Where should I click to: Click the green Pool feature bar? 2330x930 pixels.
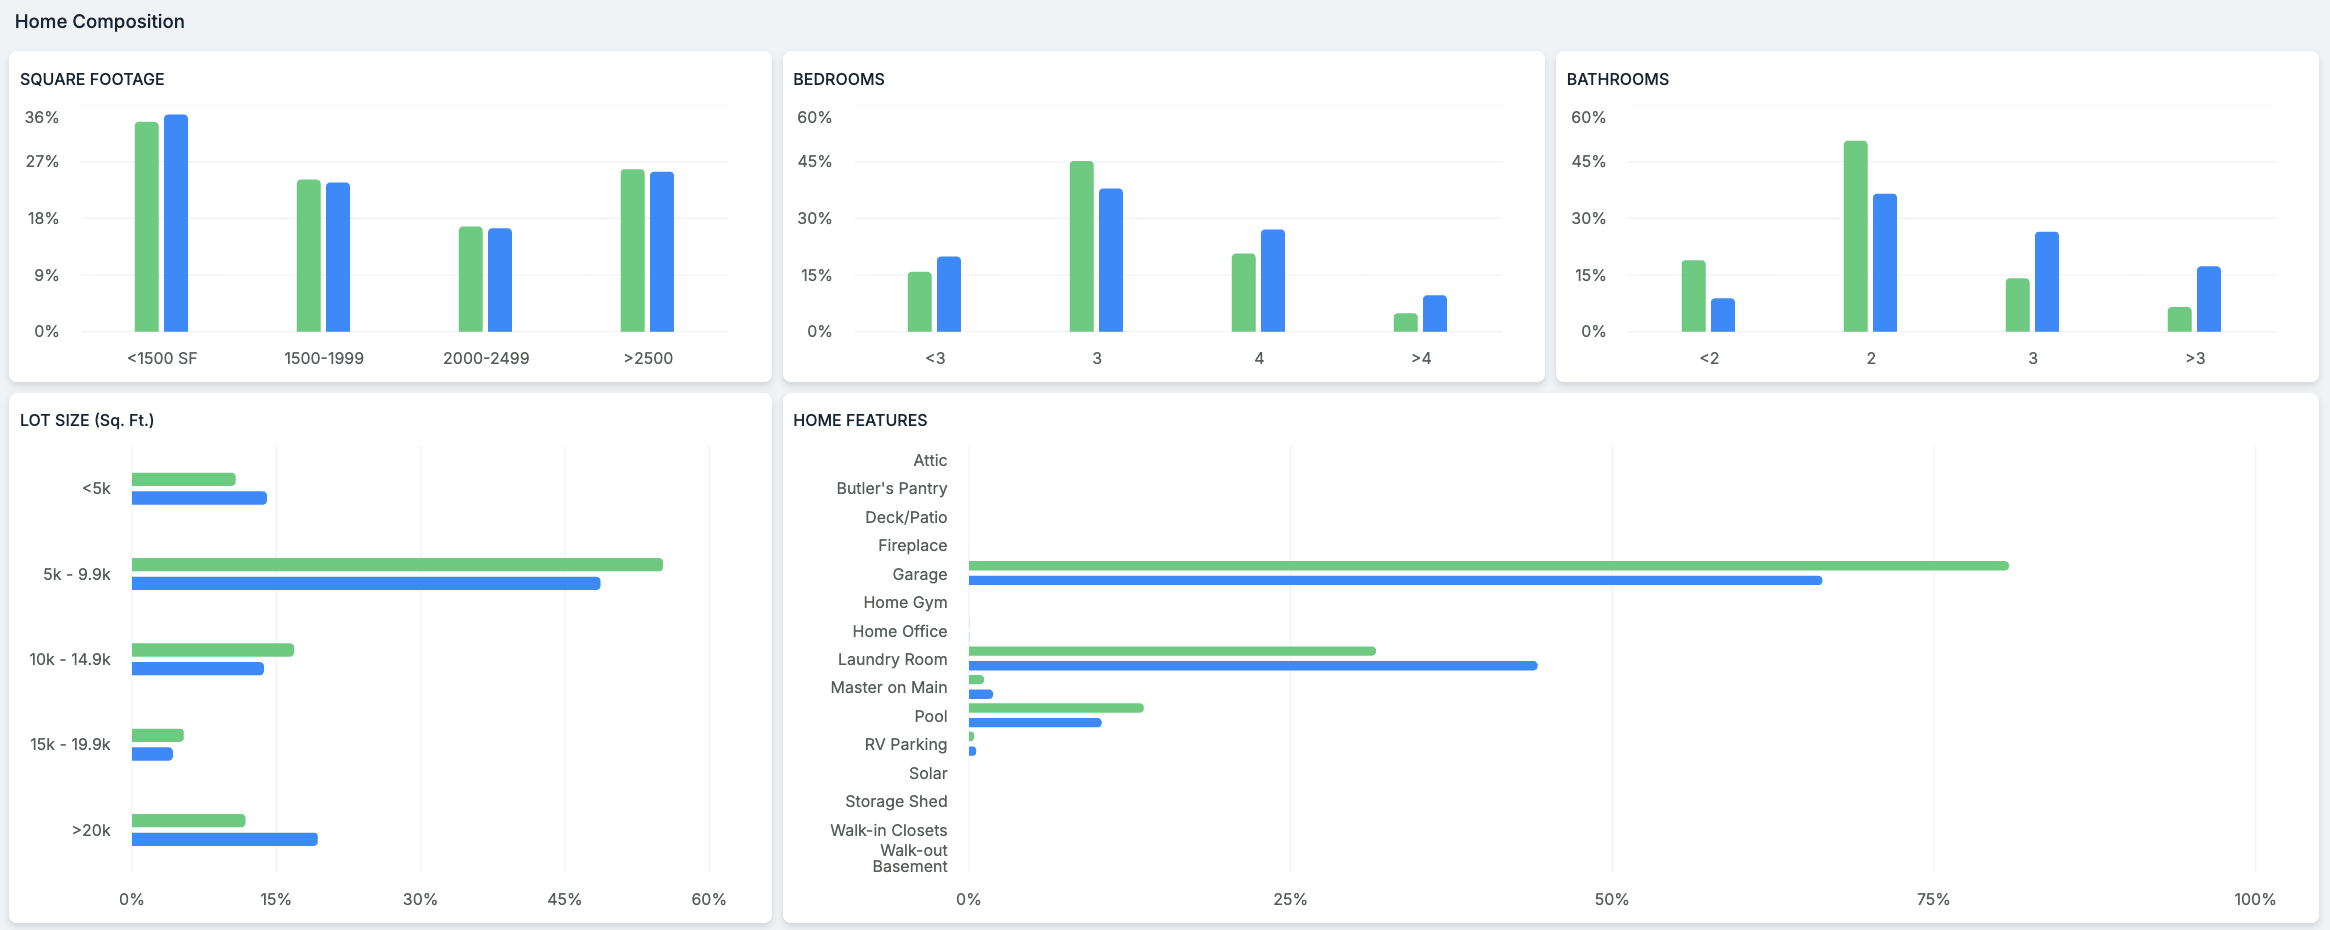(x=1056, y=708)
